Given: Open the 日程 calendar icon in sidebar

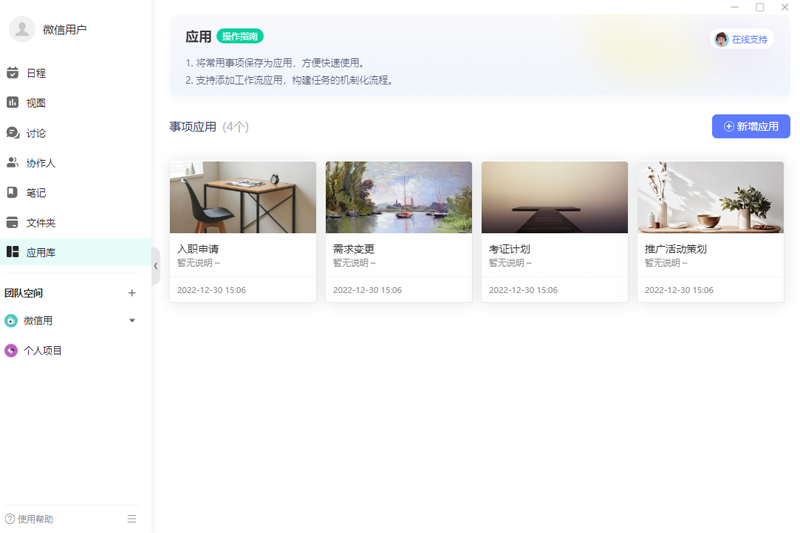Looking at the screenshot, I should [x=13, y=73].
